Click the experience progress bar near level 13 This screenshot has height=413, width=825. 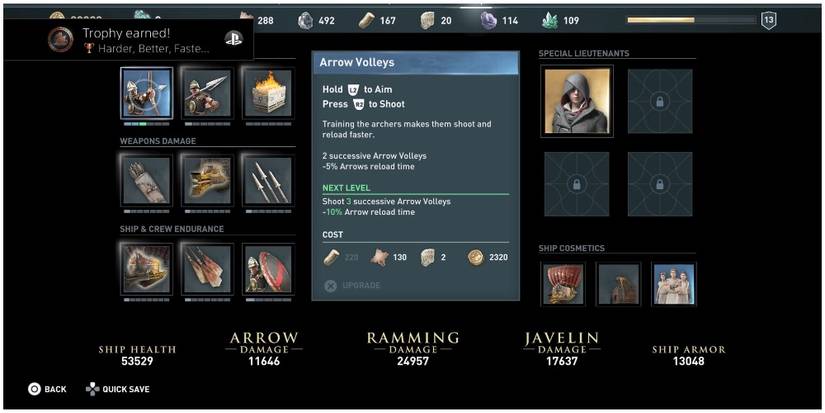(x=691, y=21)
